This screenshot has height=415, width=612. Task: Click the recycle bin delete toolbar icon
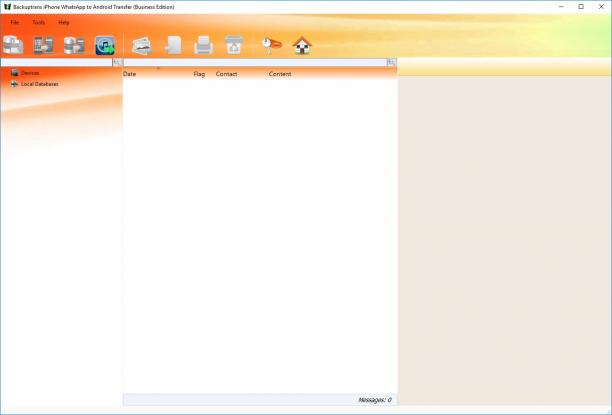(234, 45)
